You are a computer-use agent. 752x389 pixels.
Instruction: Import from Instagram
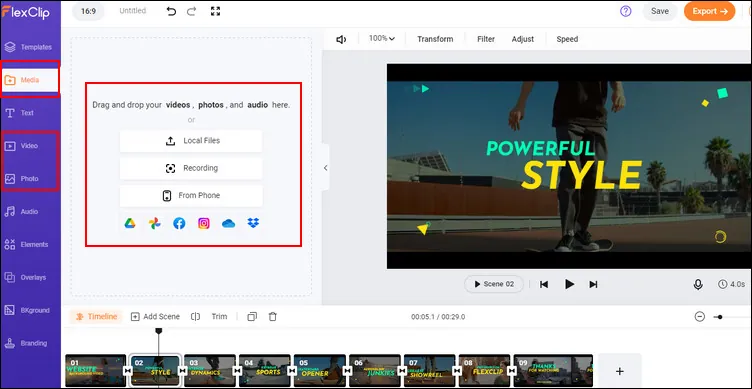pos(204,223)
